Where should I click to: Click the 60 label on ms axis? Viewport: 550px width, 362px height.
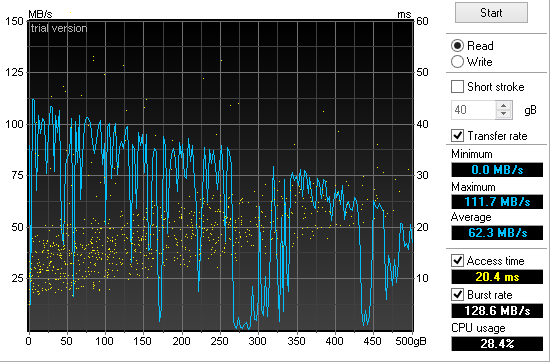click(422, 21)
